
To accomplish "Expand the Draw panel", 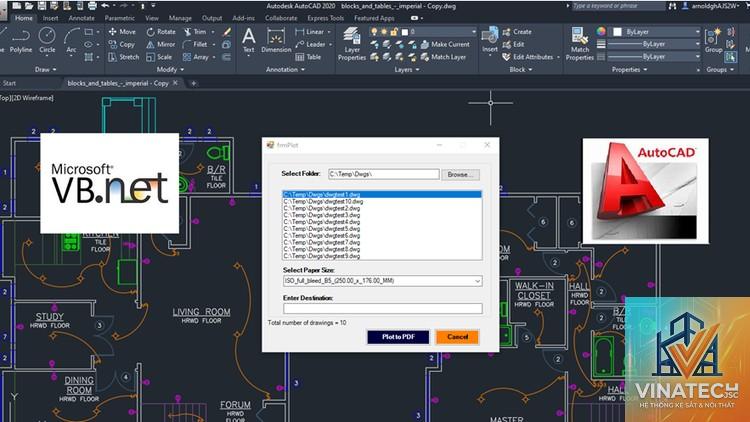I will (x=45, y=69).
